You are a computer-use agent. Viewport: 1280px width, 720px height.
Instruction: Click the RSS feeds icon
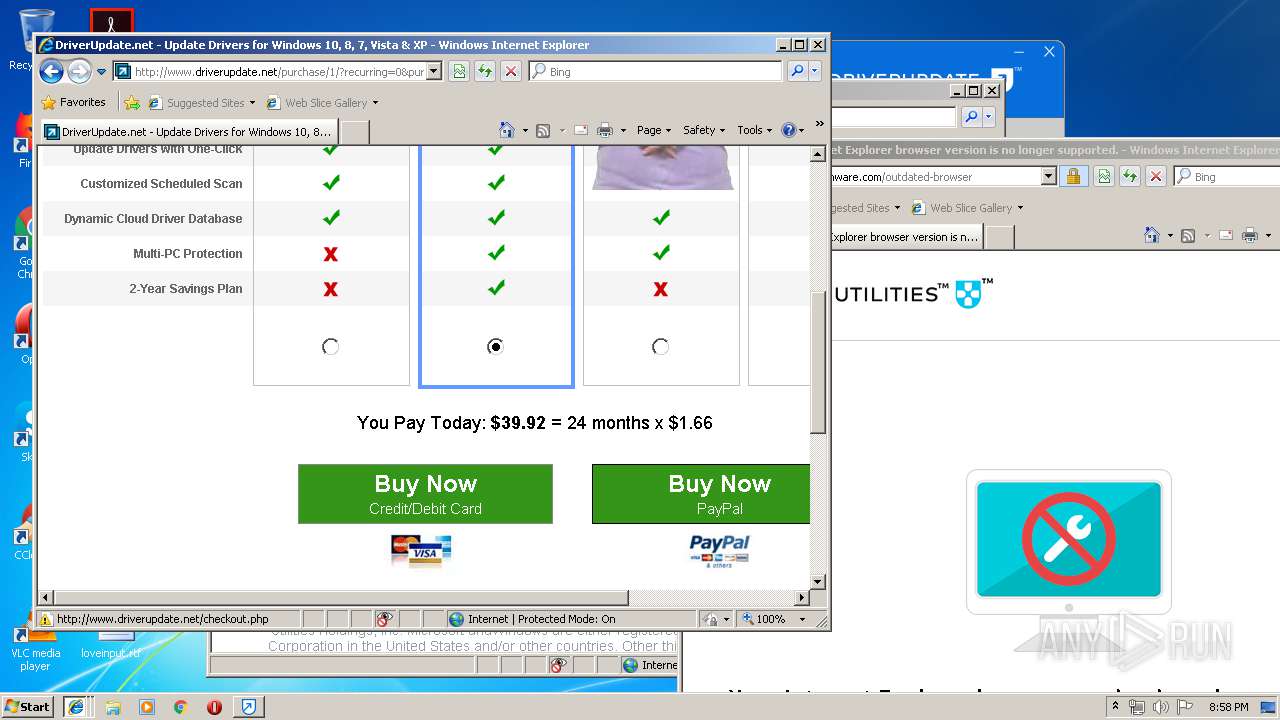pos(543,130)
